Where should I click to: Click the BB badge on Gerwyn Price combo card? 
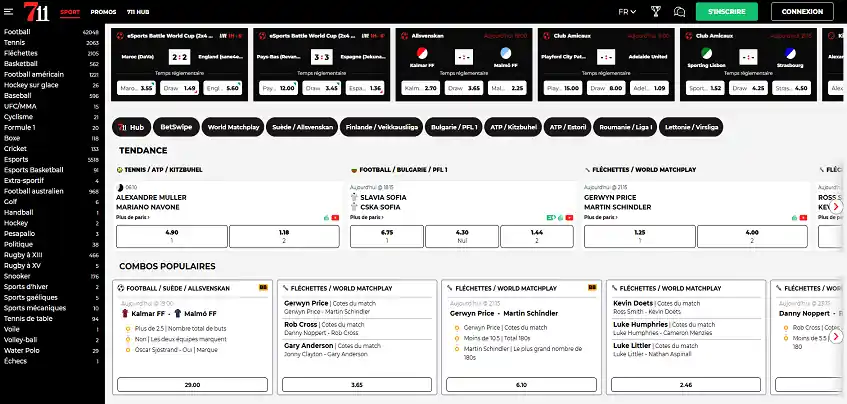click(592, 288)
